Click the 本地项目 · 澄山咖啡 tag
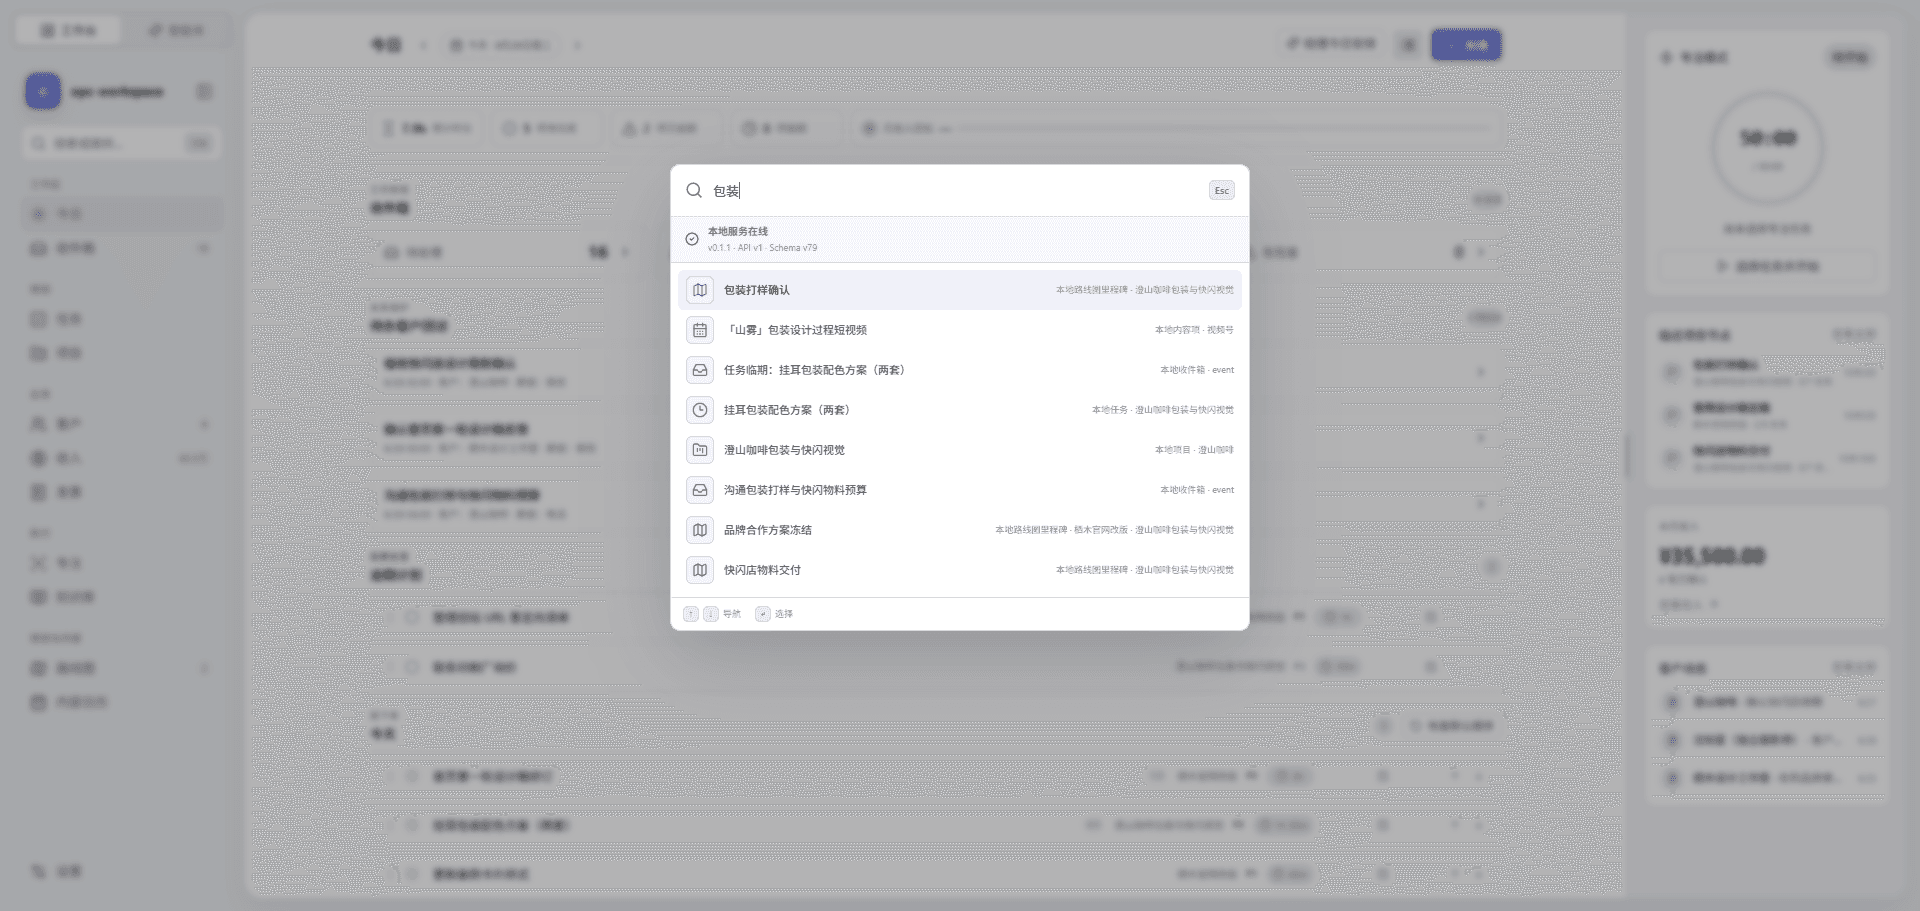The height and width of the screenshot is (911, 1920). click(x=1194, y=450)
